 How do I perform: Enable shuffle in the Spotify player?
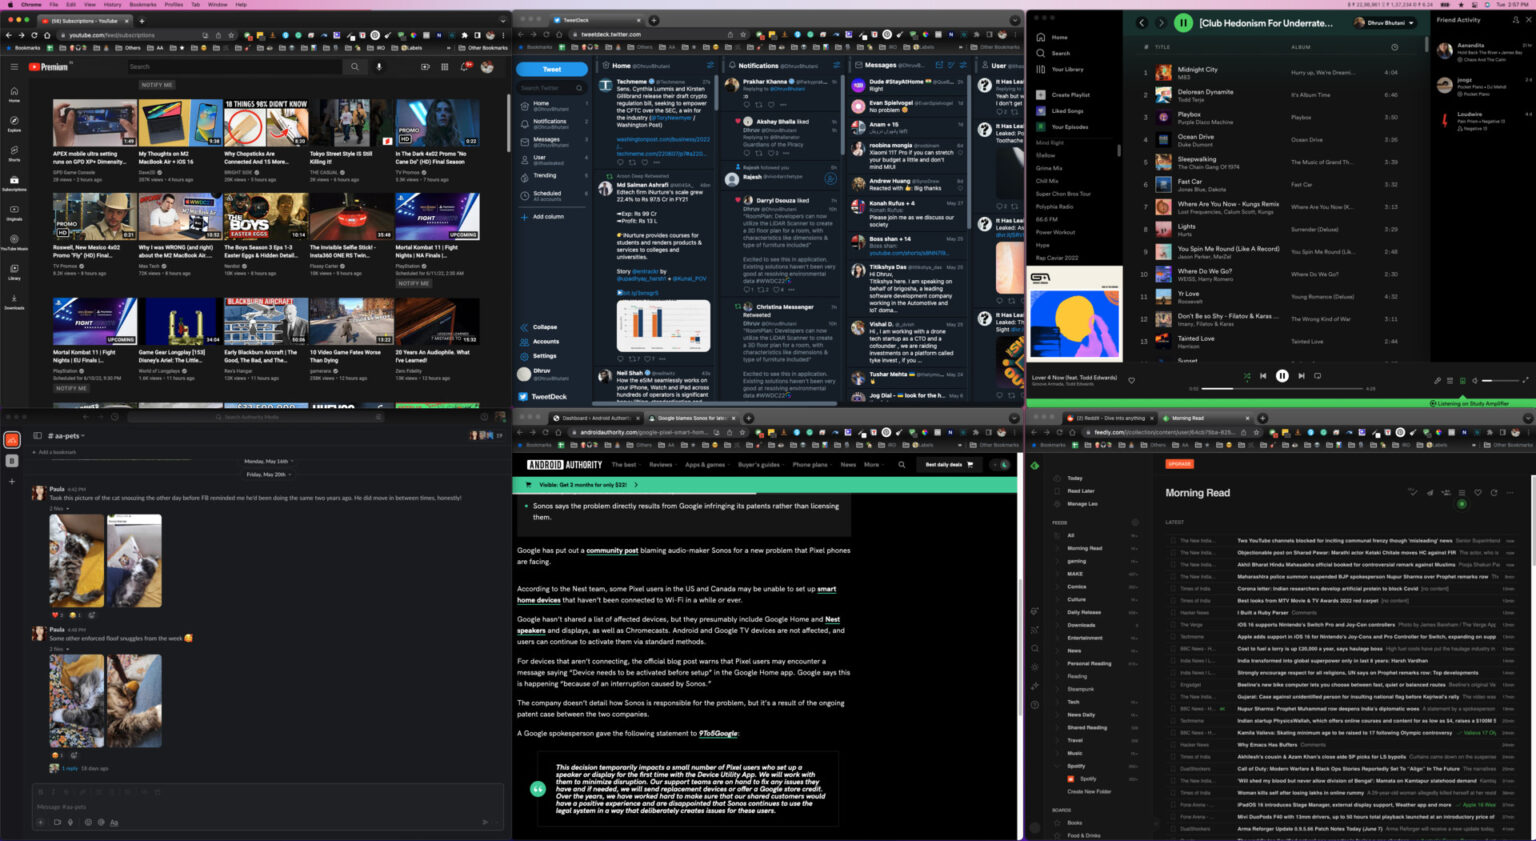coord(1248,376)
